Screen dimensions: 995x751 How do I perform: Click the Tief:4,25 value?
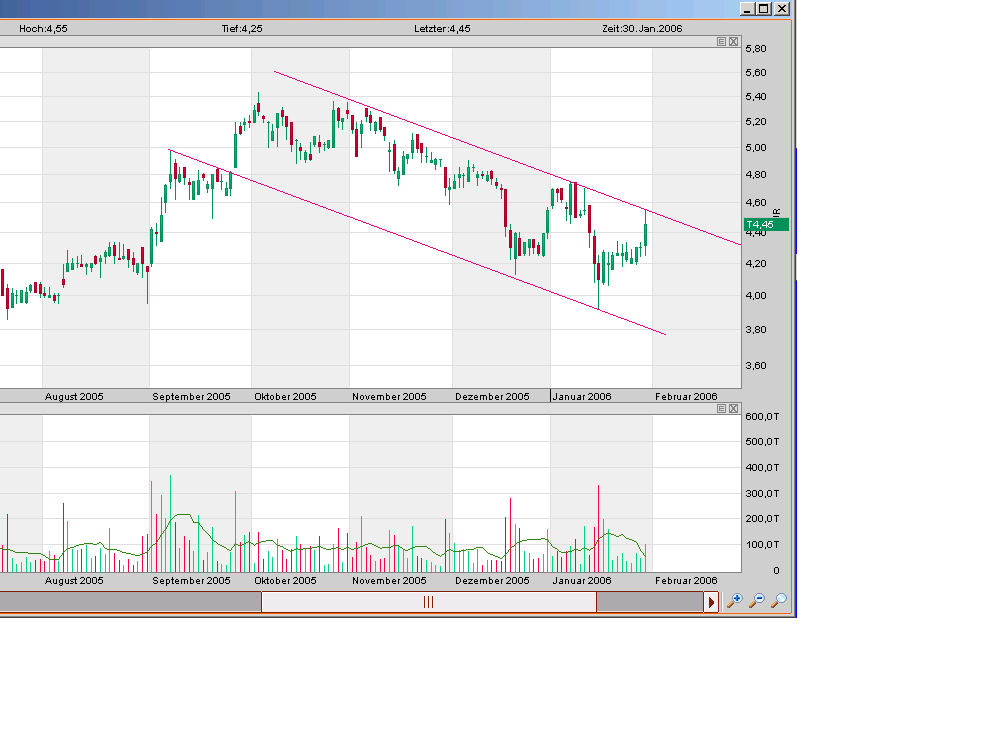pyautogui.click(x=242, y=29)
